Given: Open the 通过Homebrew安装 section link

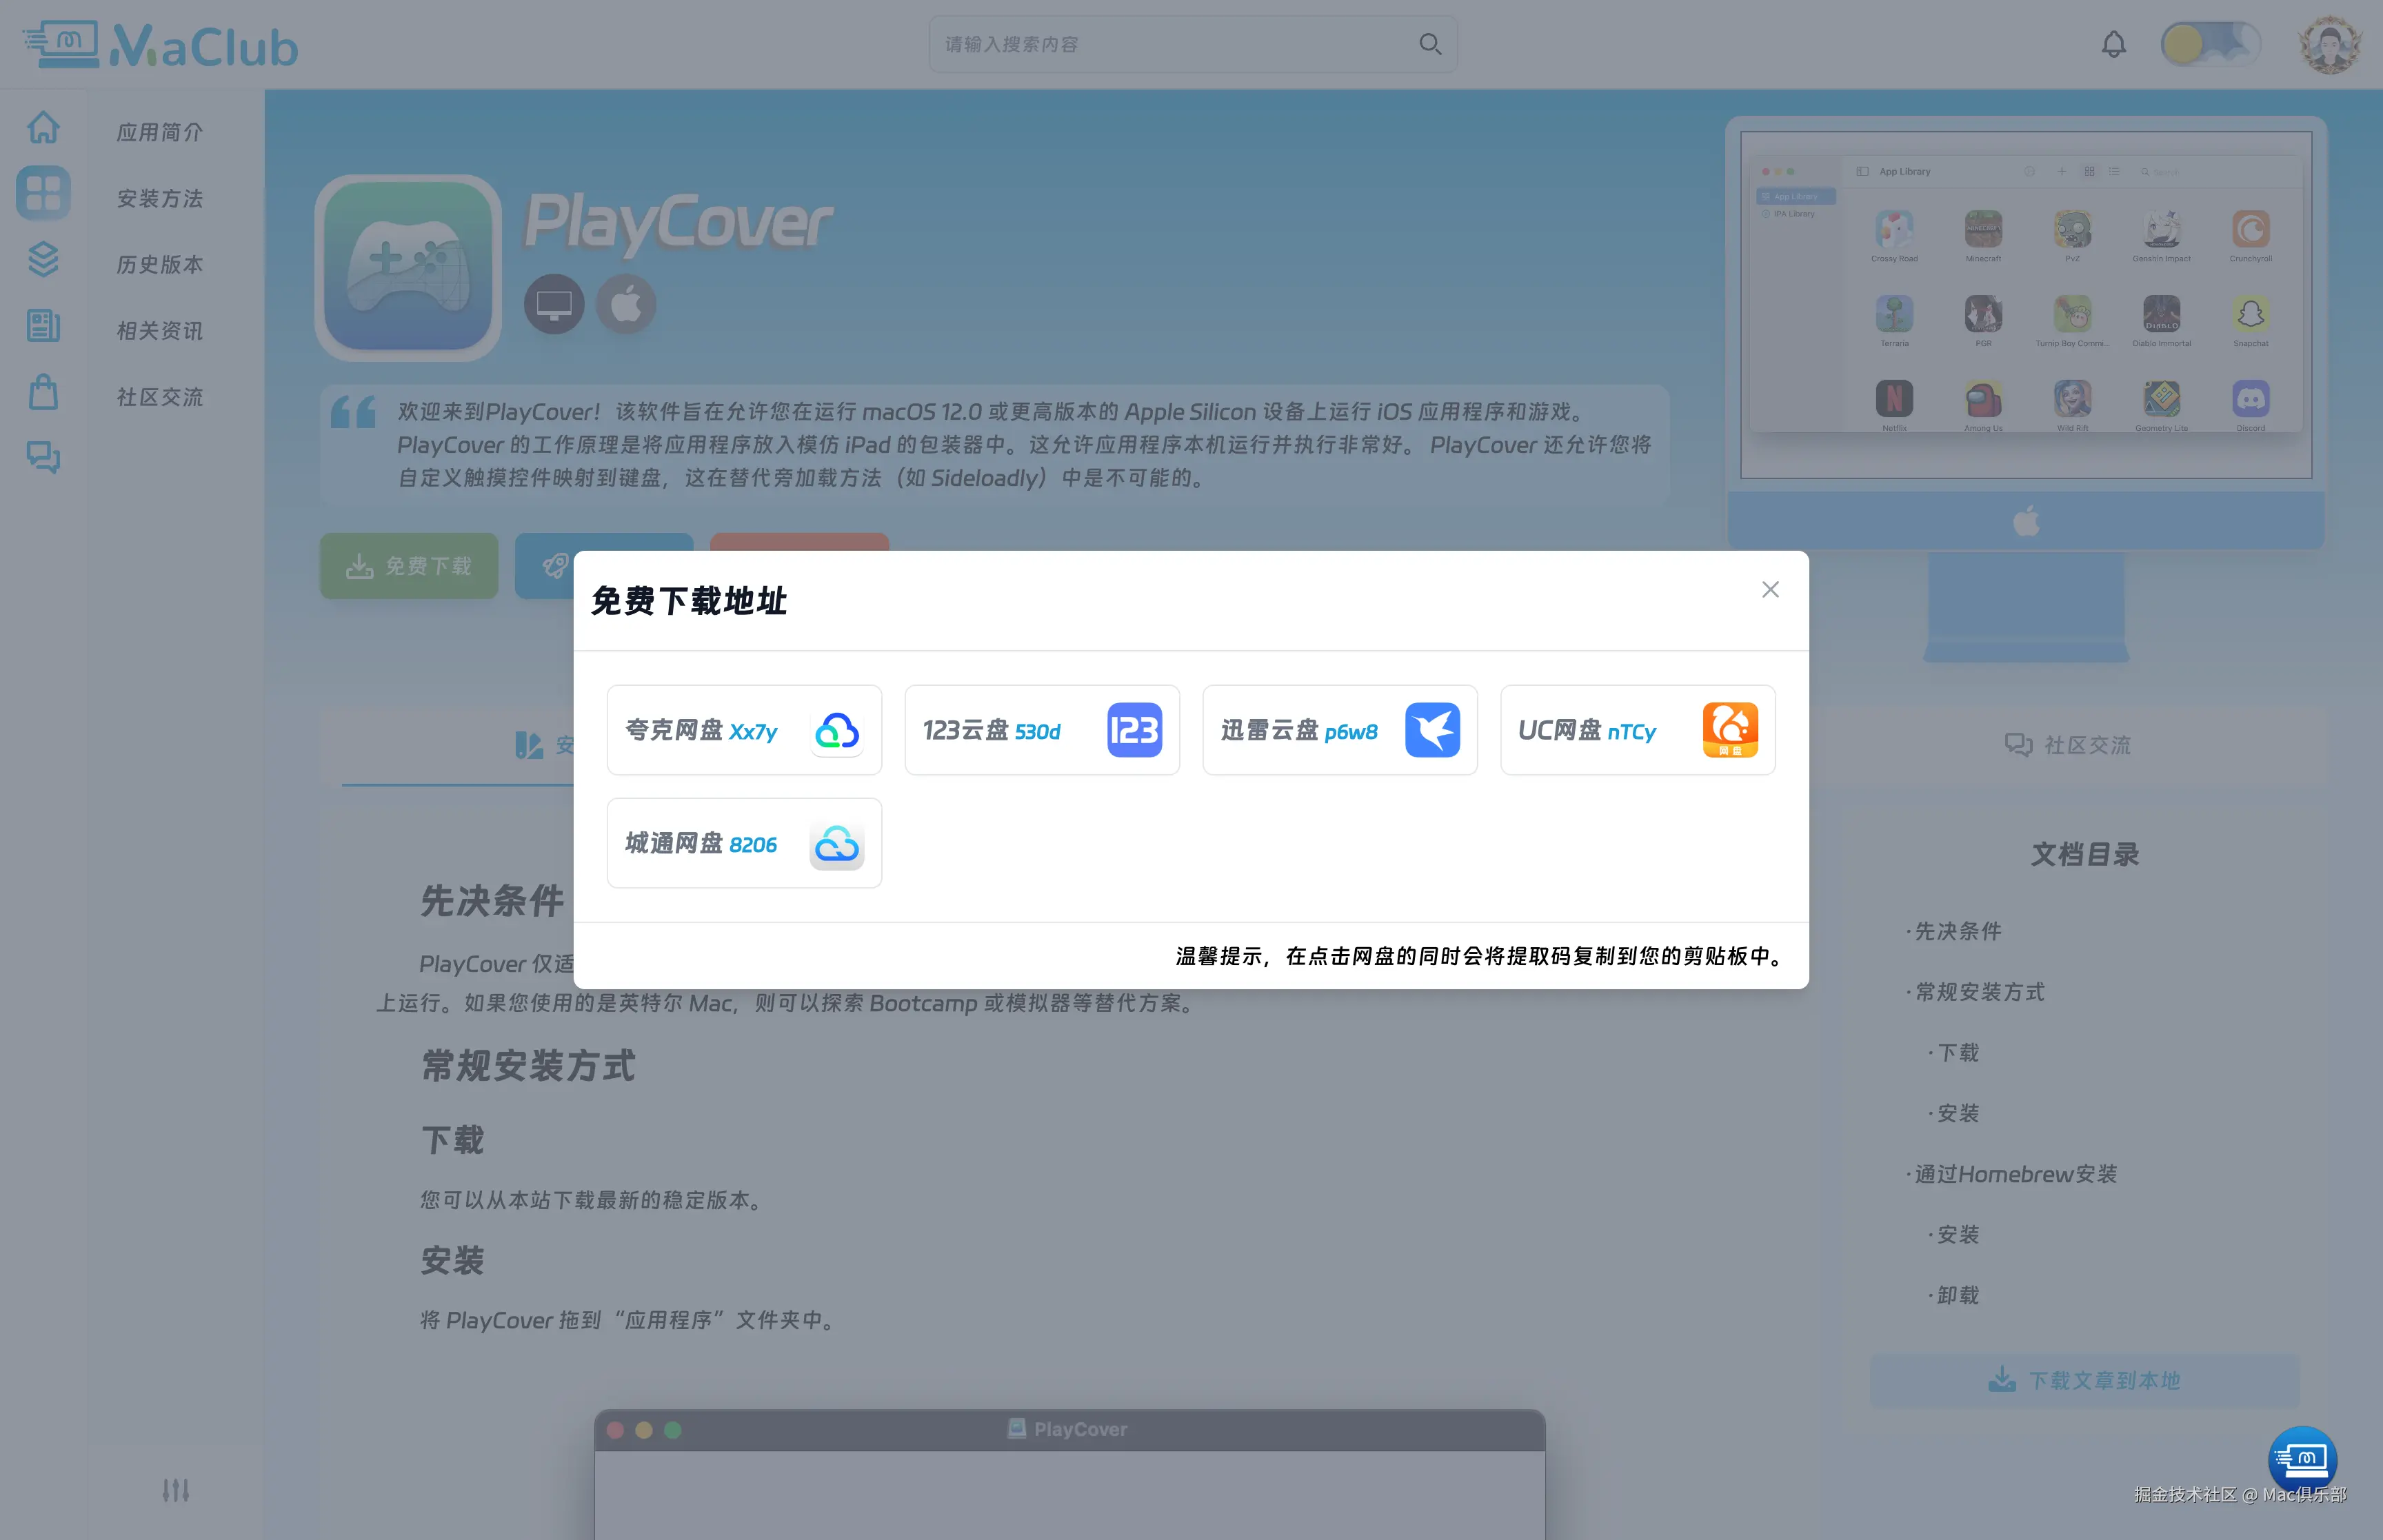Looking at the screenshot, I should (2015, 1174).
